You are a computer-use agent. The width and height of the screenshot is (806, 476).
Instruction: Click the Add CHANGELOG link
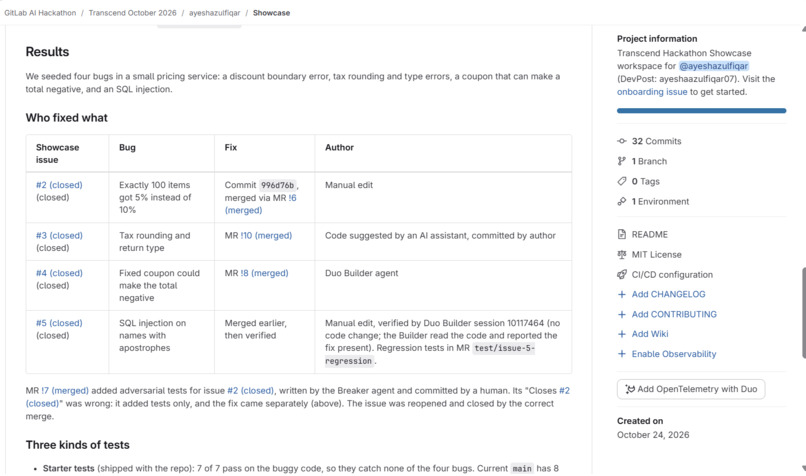coord(668,294)
